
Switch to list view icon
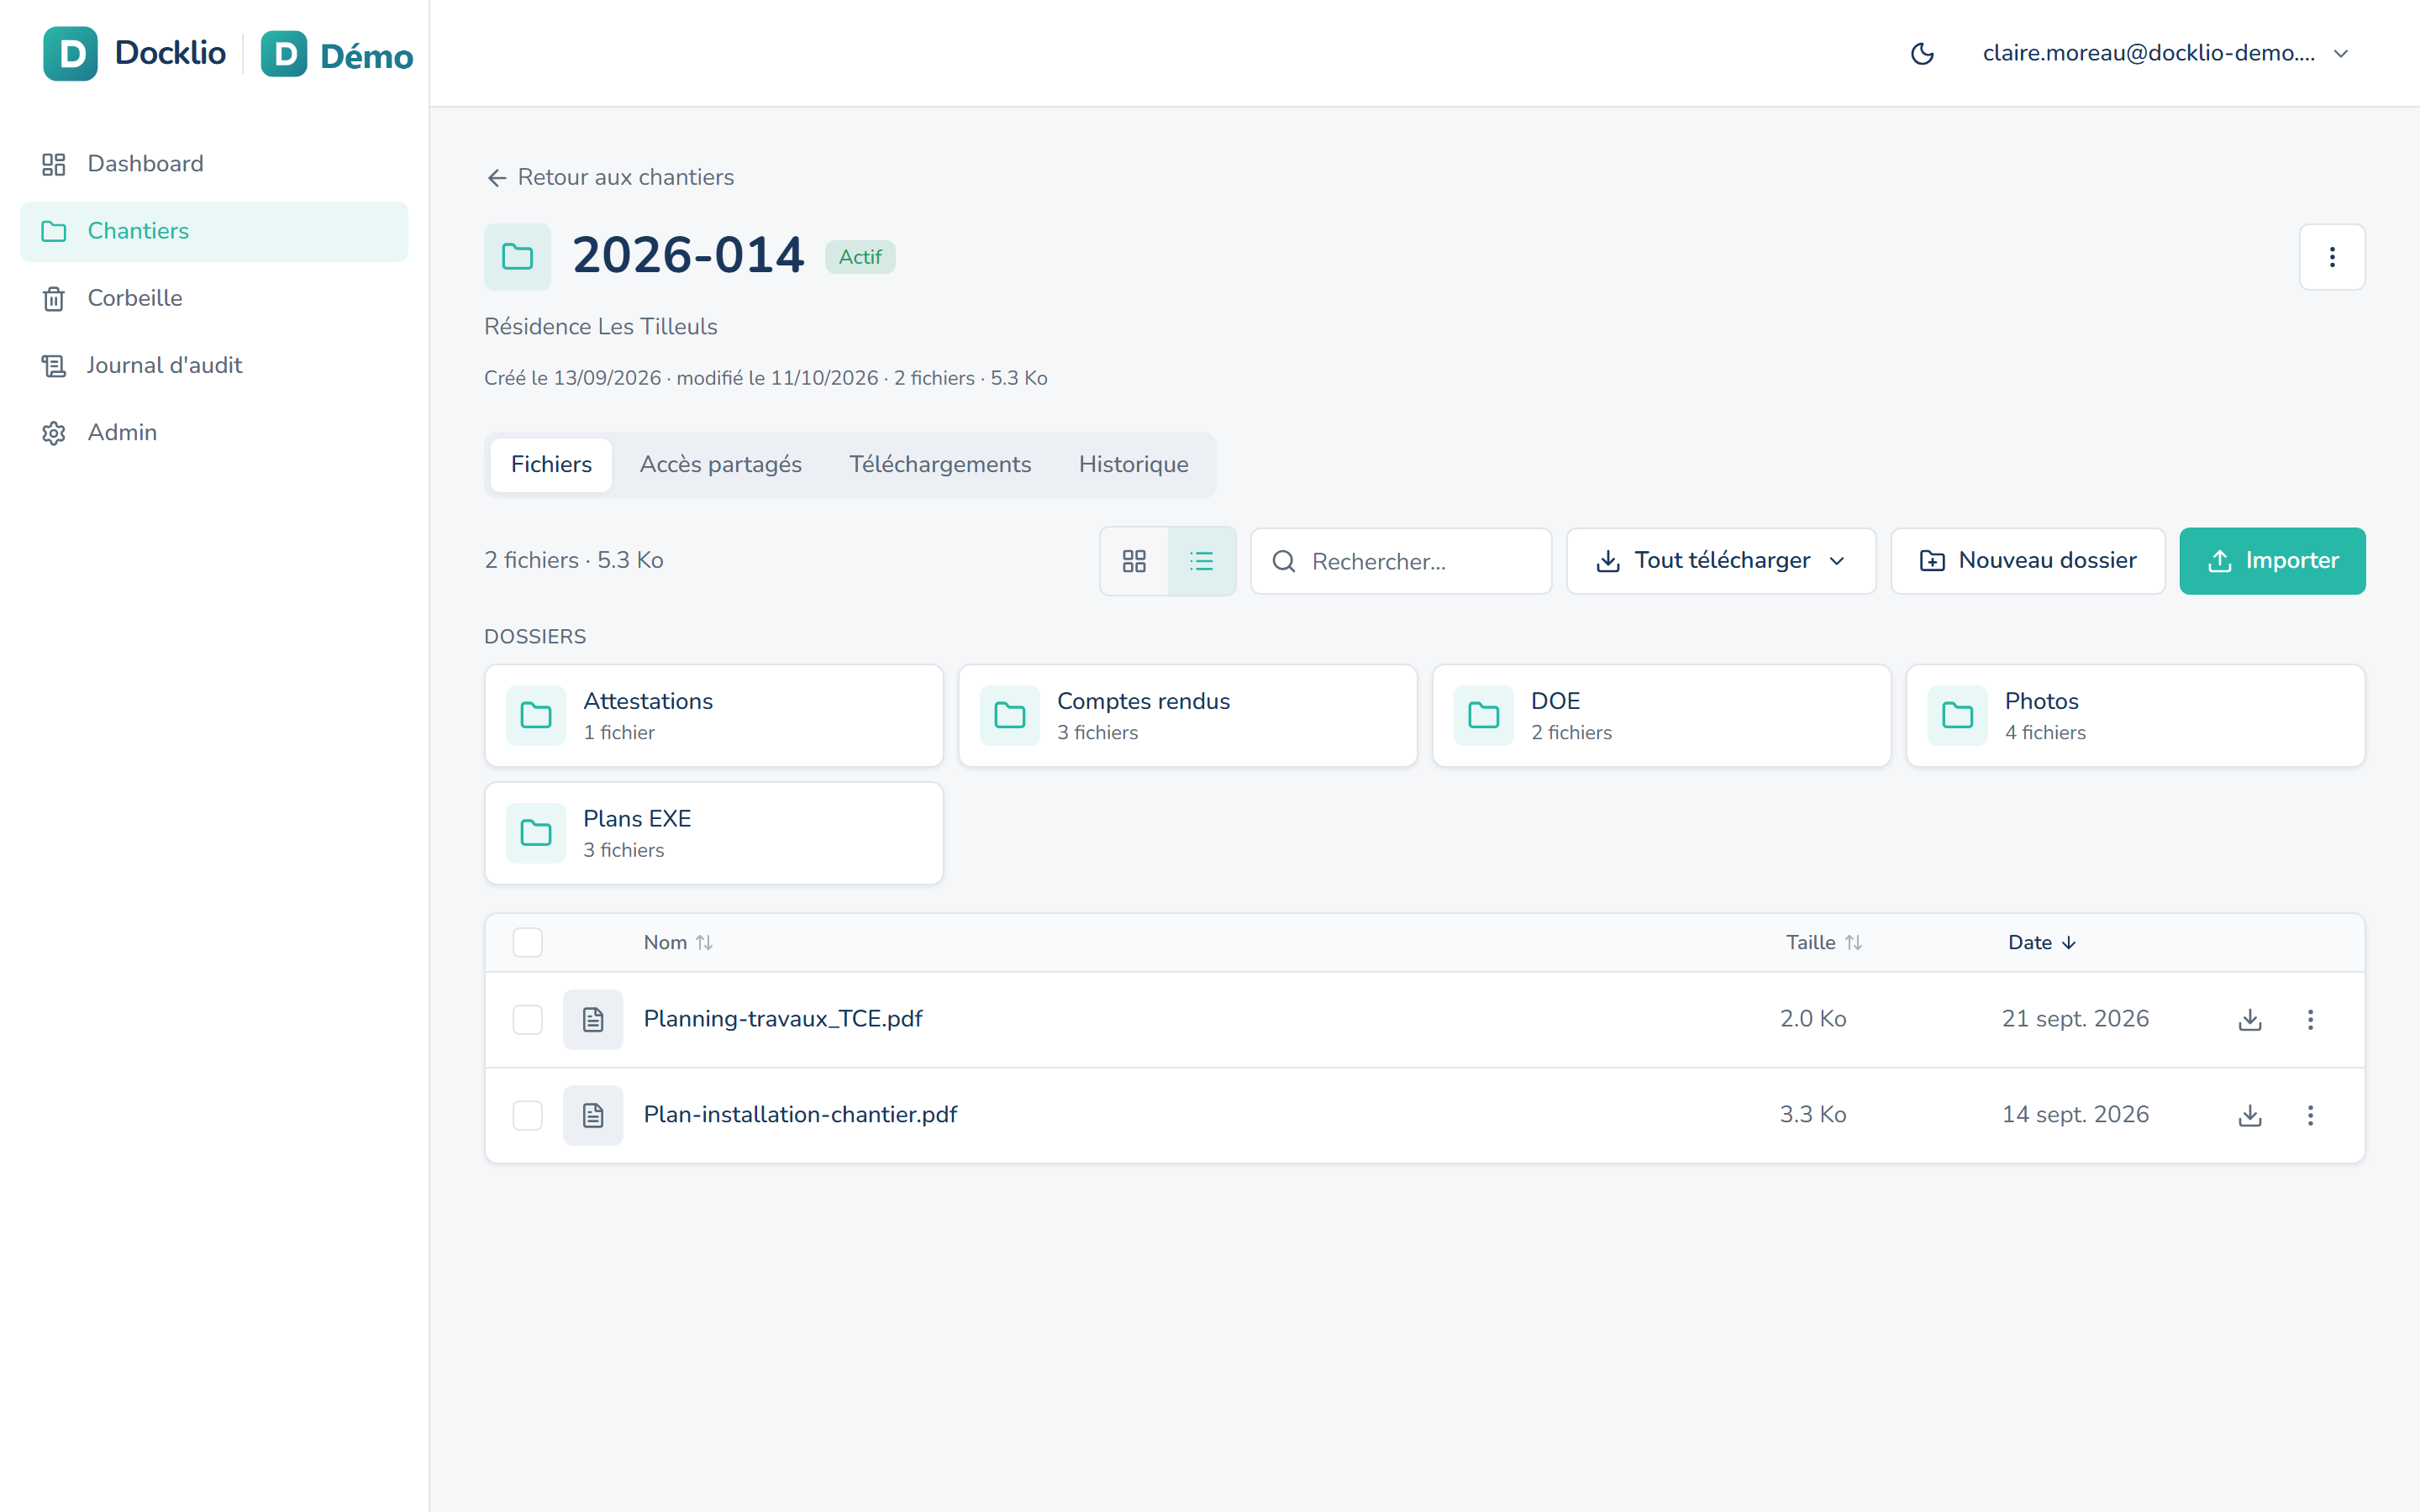[1201, 561]
